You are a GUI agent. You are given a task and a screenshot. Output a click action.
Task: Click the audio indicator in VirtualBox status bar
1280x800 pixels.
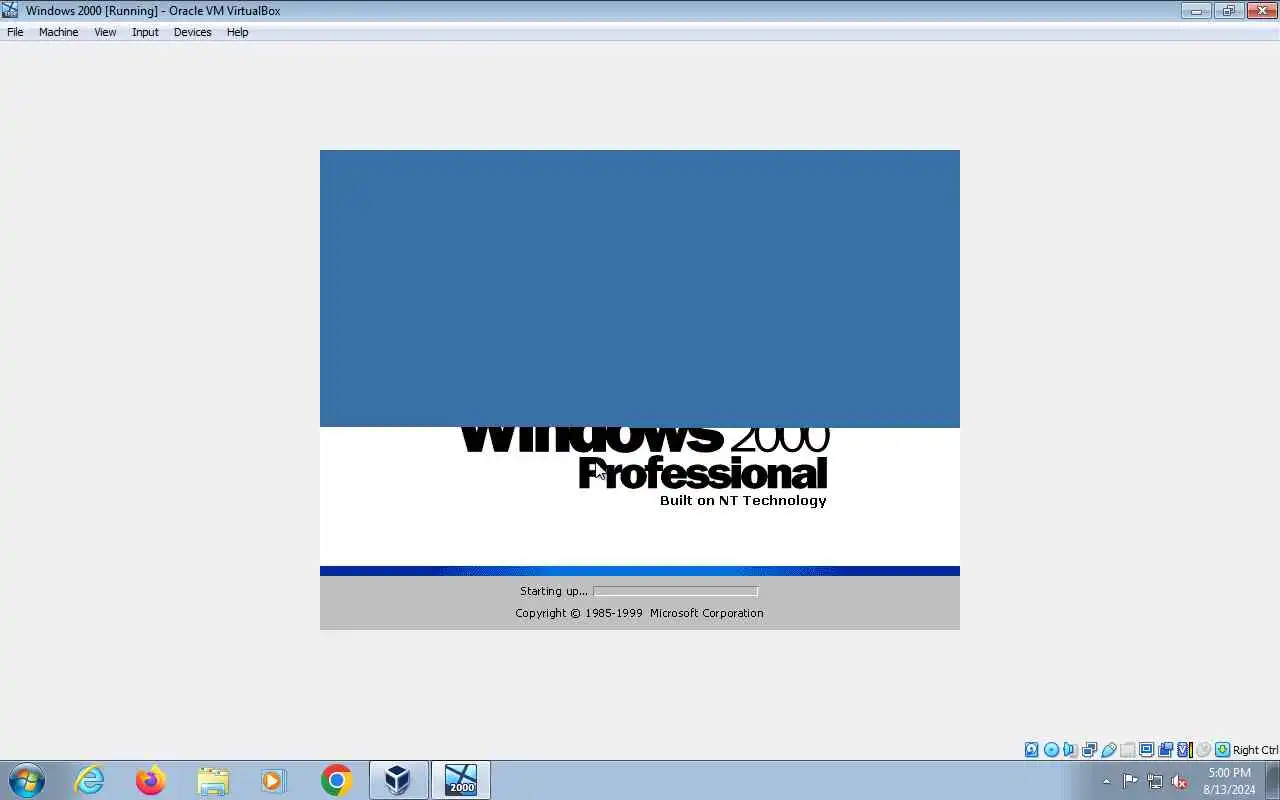click(1070, 750)
